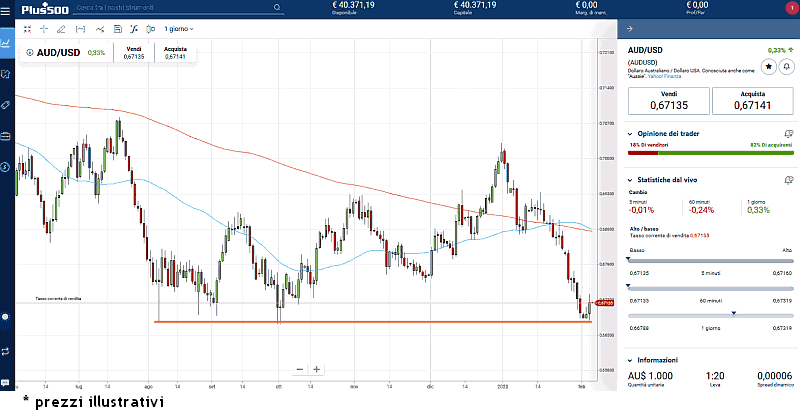The height and width of the screenshot is (415, 800).
Task: Add AUD/USD to favorites with star
Action: pos(768,66)
